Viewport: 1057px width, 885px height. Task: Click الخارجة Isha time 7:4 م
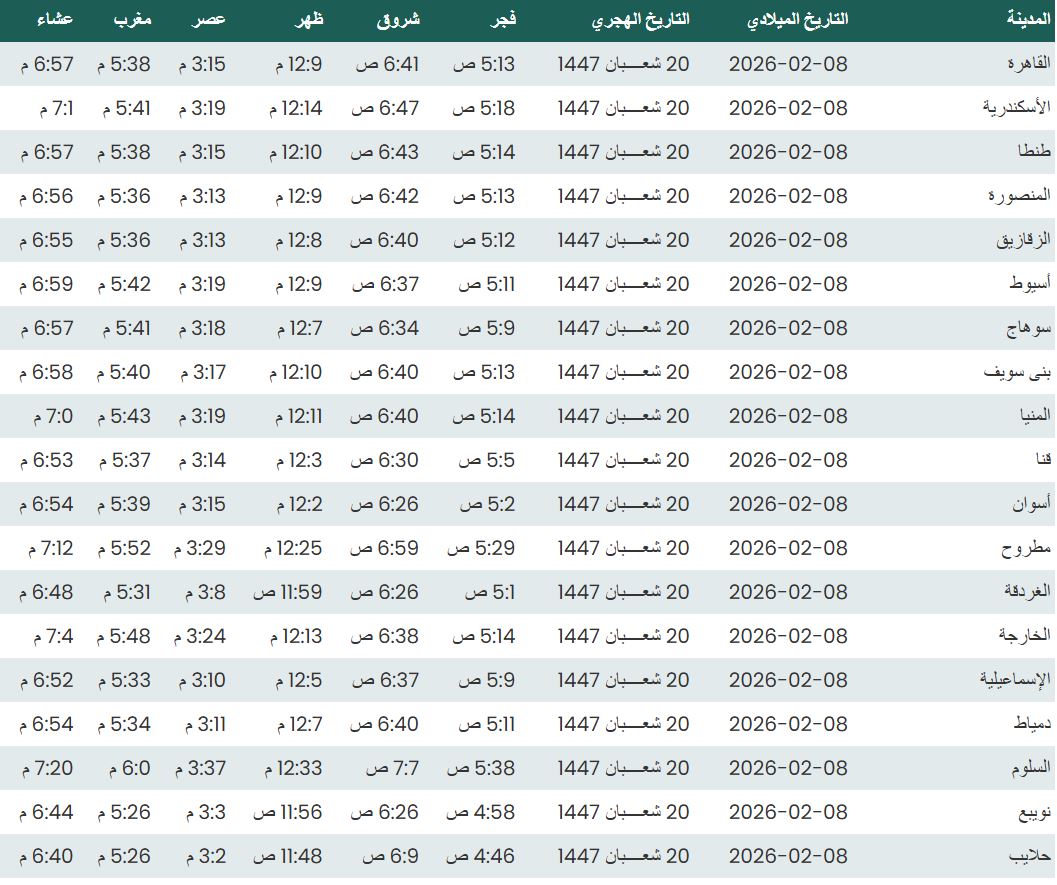pos(53,636)
